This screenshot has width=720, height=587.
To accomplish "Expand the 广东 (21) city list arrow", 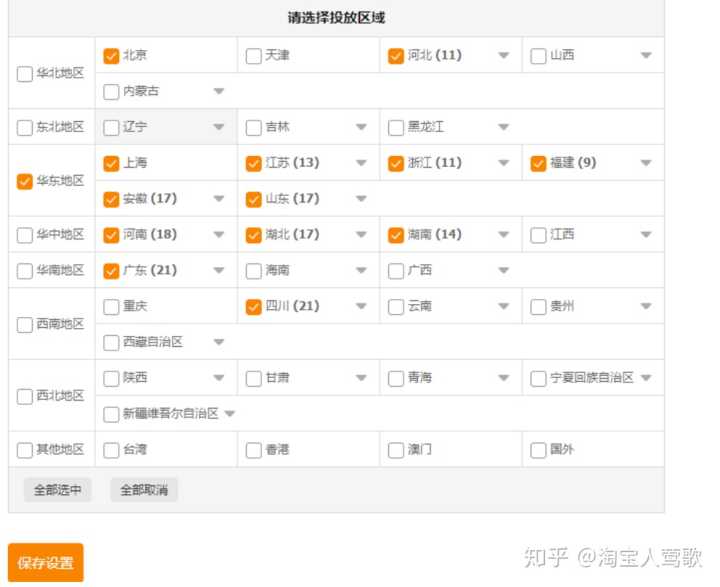I will pyautogui.click(x=218, y=271).
